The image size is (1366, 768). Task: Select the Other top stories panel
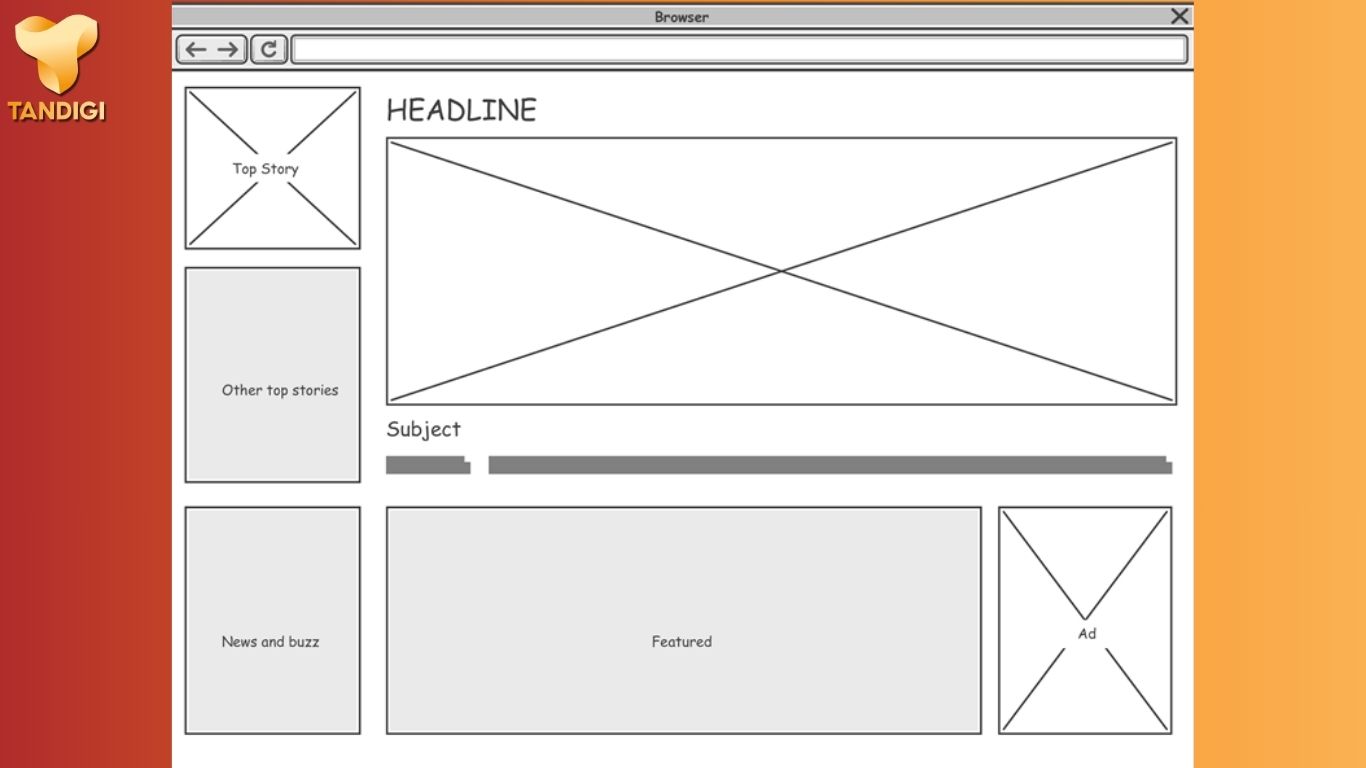point(272,375)
